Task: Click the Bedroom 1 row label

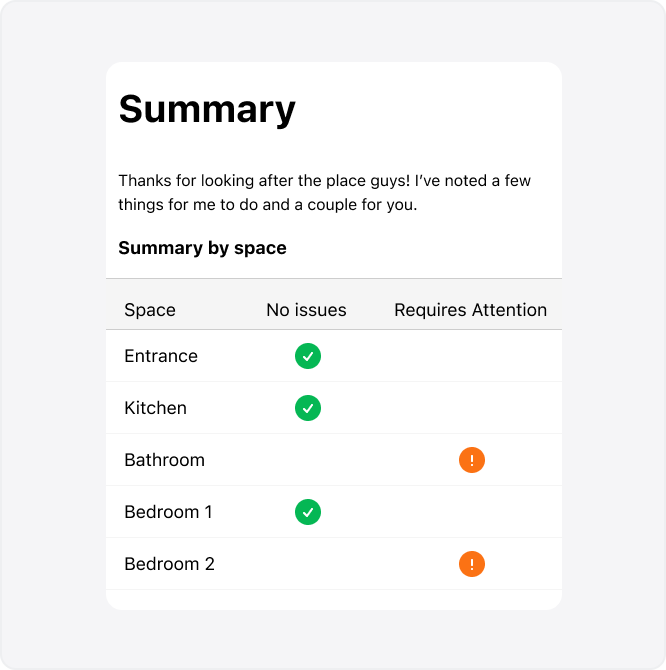Action: (x=168, y=512)
